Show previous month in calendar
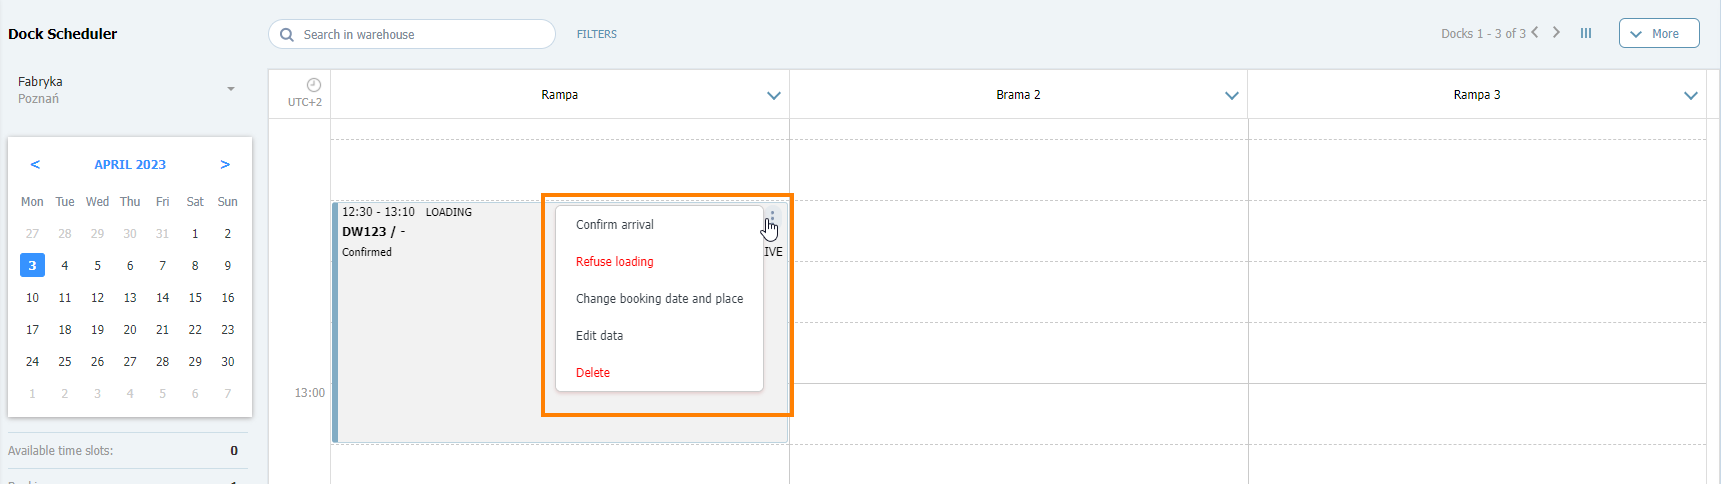1721x484 pixels. pyautogui.click(x=35, y=164)
